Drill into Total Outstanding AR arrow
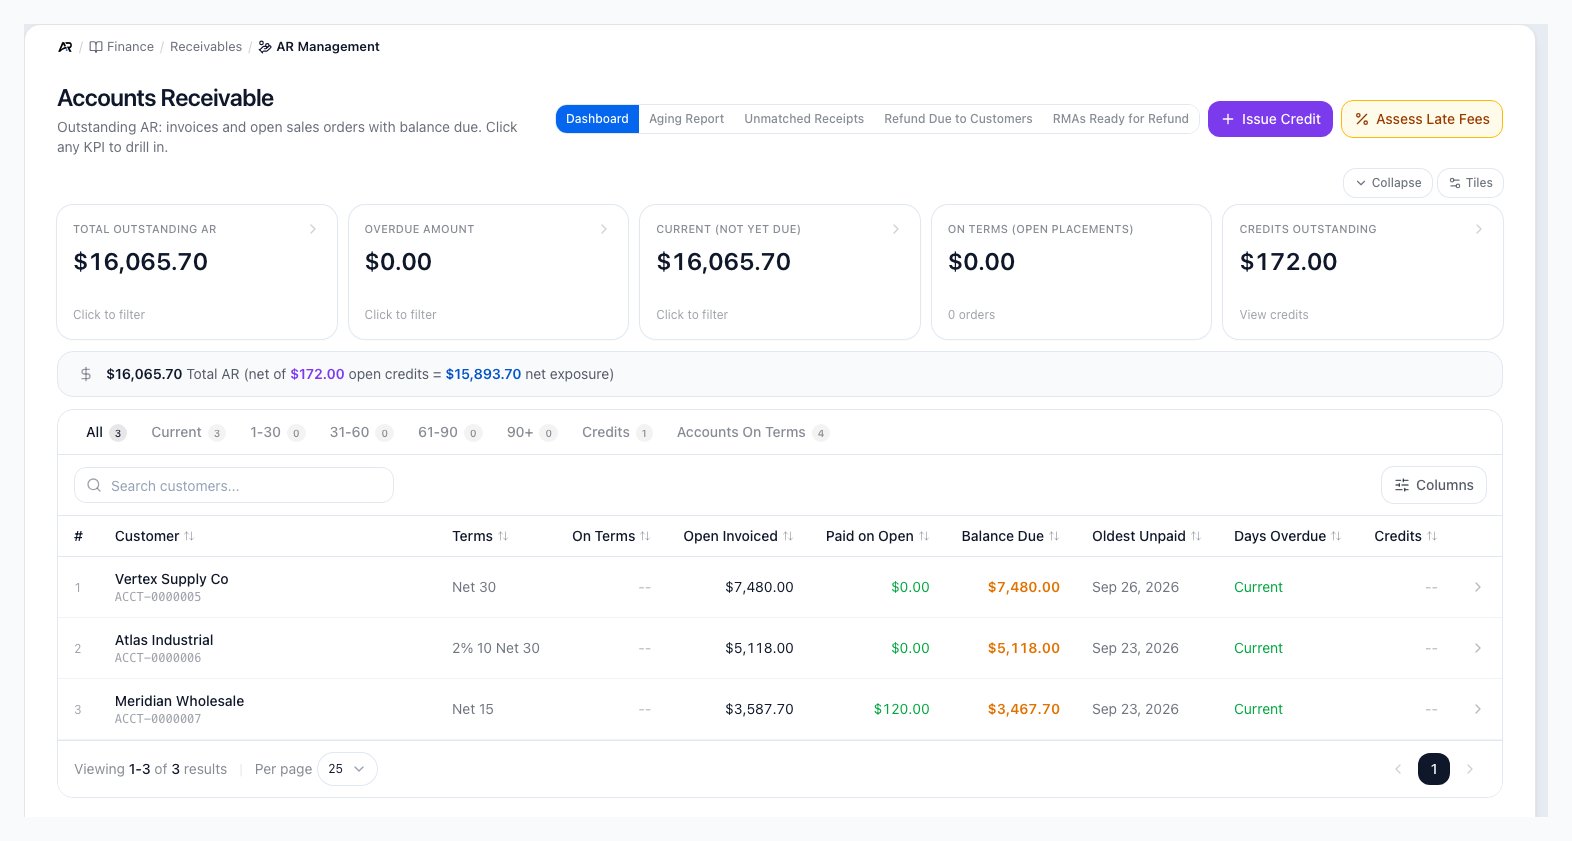The width and height of the screenshot is (1572, 841). [313, 230]
